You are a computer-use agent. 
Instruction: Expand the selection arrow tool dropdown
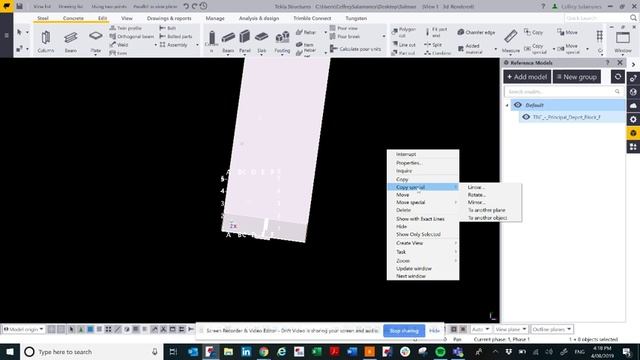pyautogui.click(x=27, y=32)
